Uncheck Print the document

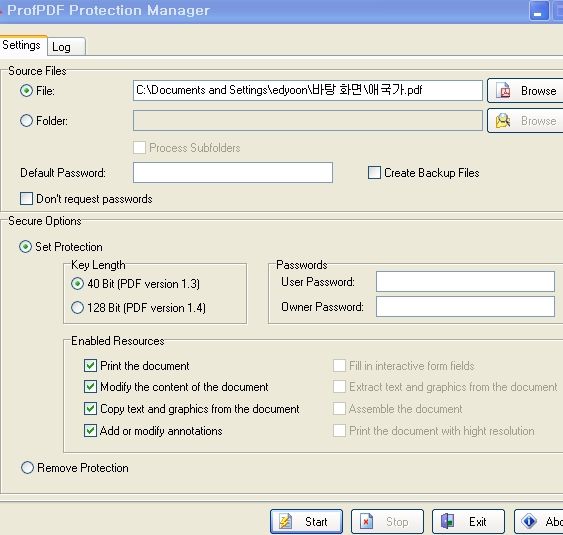coord(90,366)
